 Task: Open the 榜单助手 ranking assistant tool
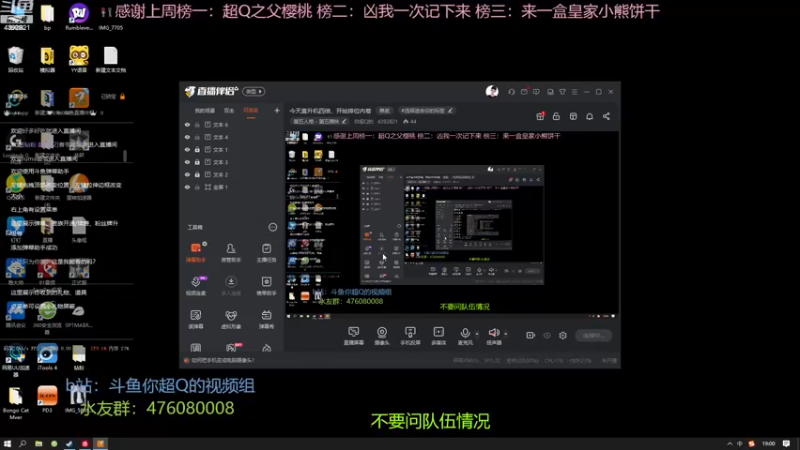coord(266,286)
